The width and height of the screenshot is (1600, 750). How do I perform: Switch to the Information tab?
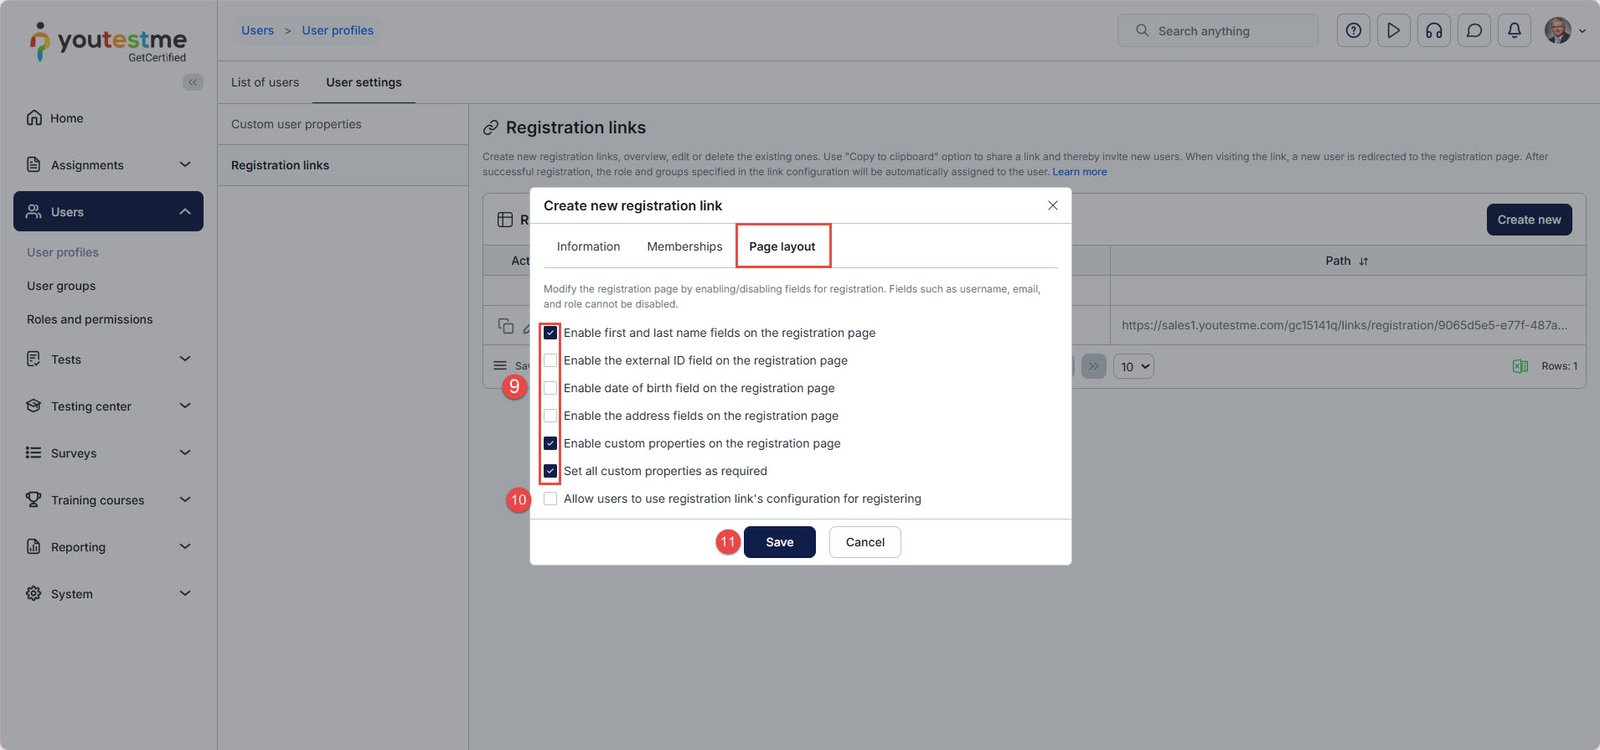coord(588,247)
